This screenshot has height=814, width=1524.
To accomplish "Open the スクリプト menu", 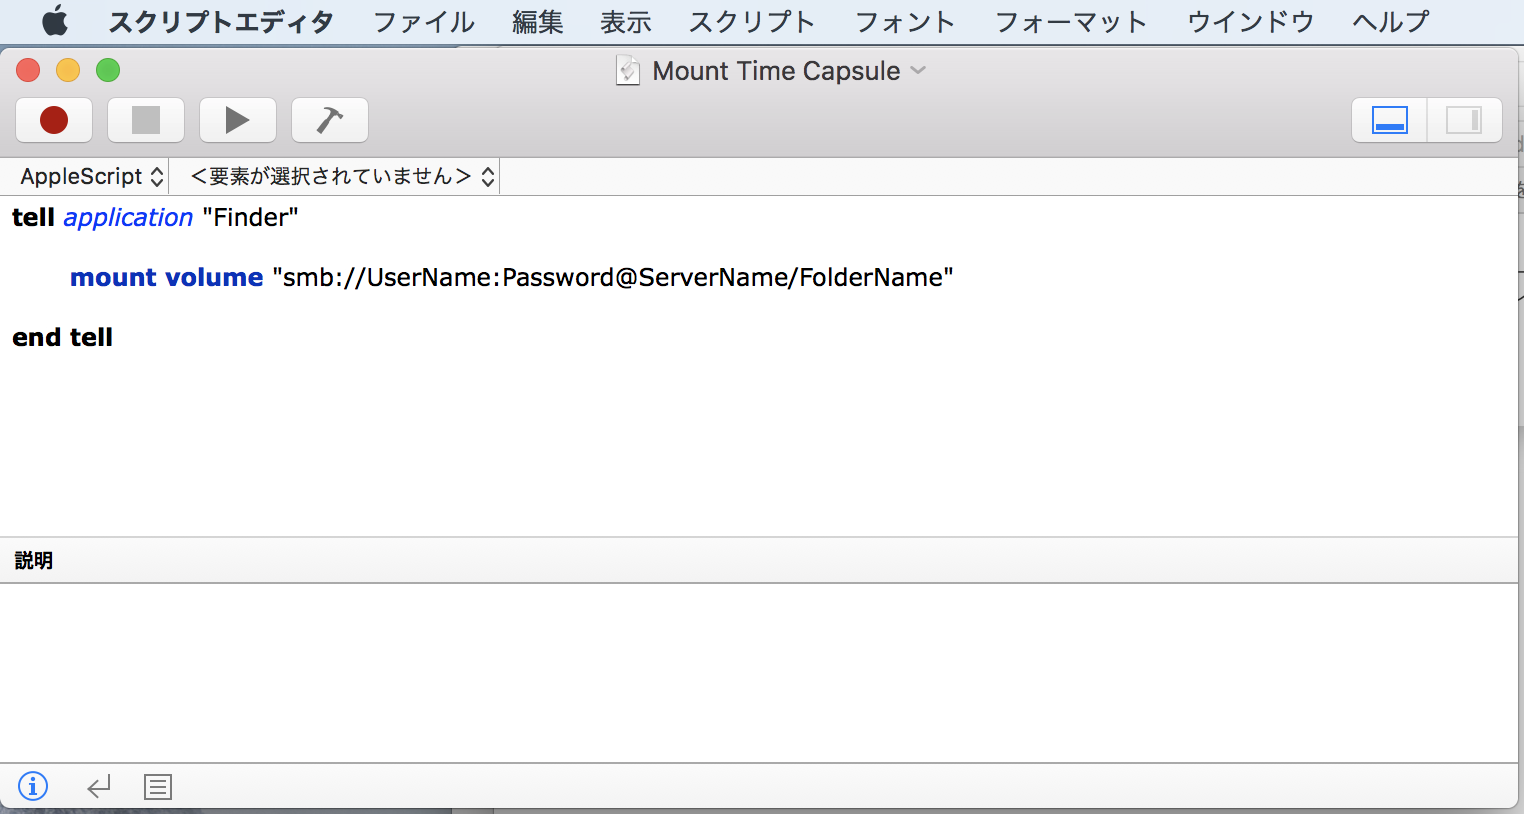I will click(752, 22).
